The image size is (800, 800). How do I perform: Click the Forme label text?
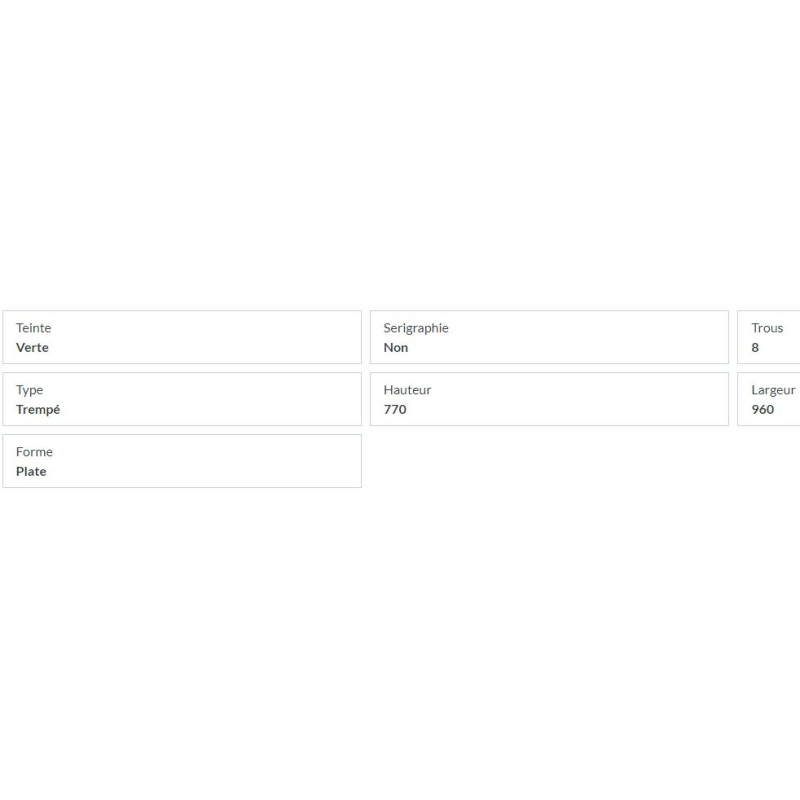coord(34,452)
